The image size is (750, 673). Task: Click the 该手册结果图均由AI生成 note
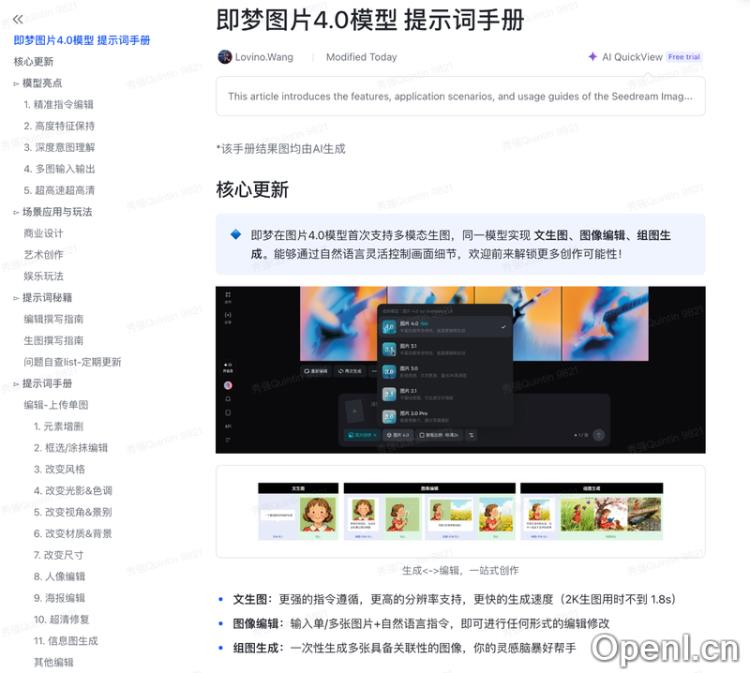[x=281, y=149]
